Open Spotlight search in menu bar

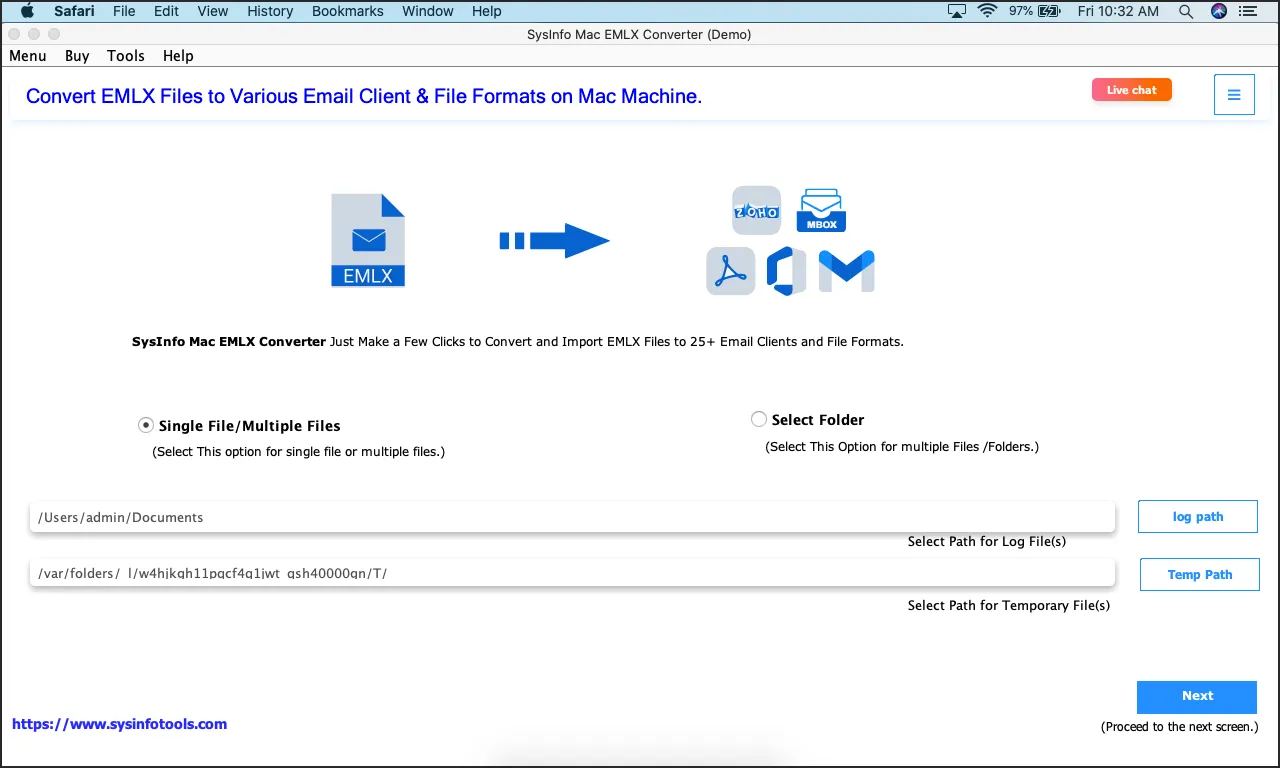click(x=1186, y=11)
